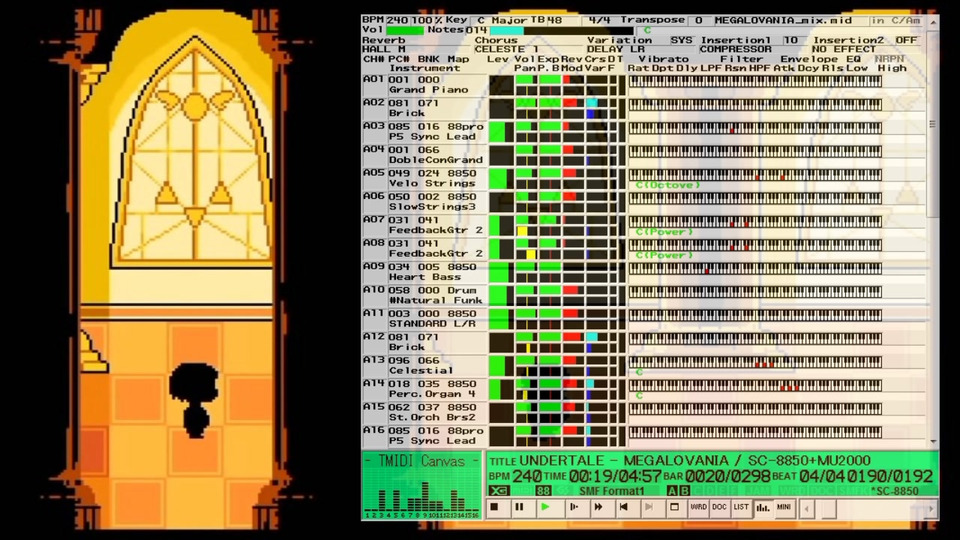
Task: Toggle the SYS effect switch
Action: [x=680, y=40]
